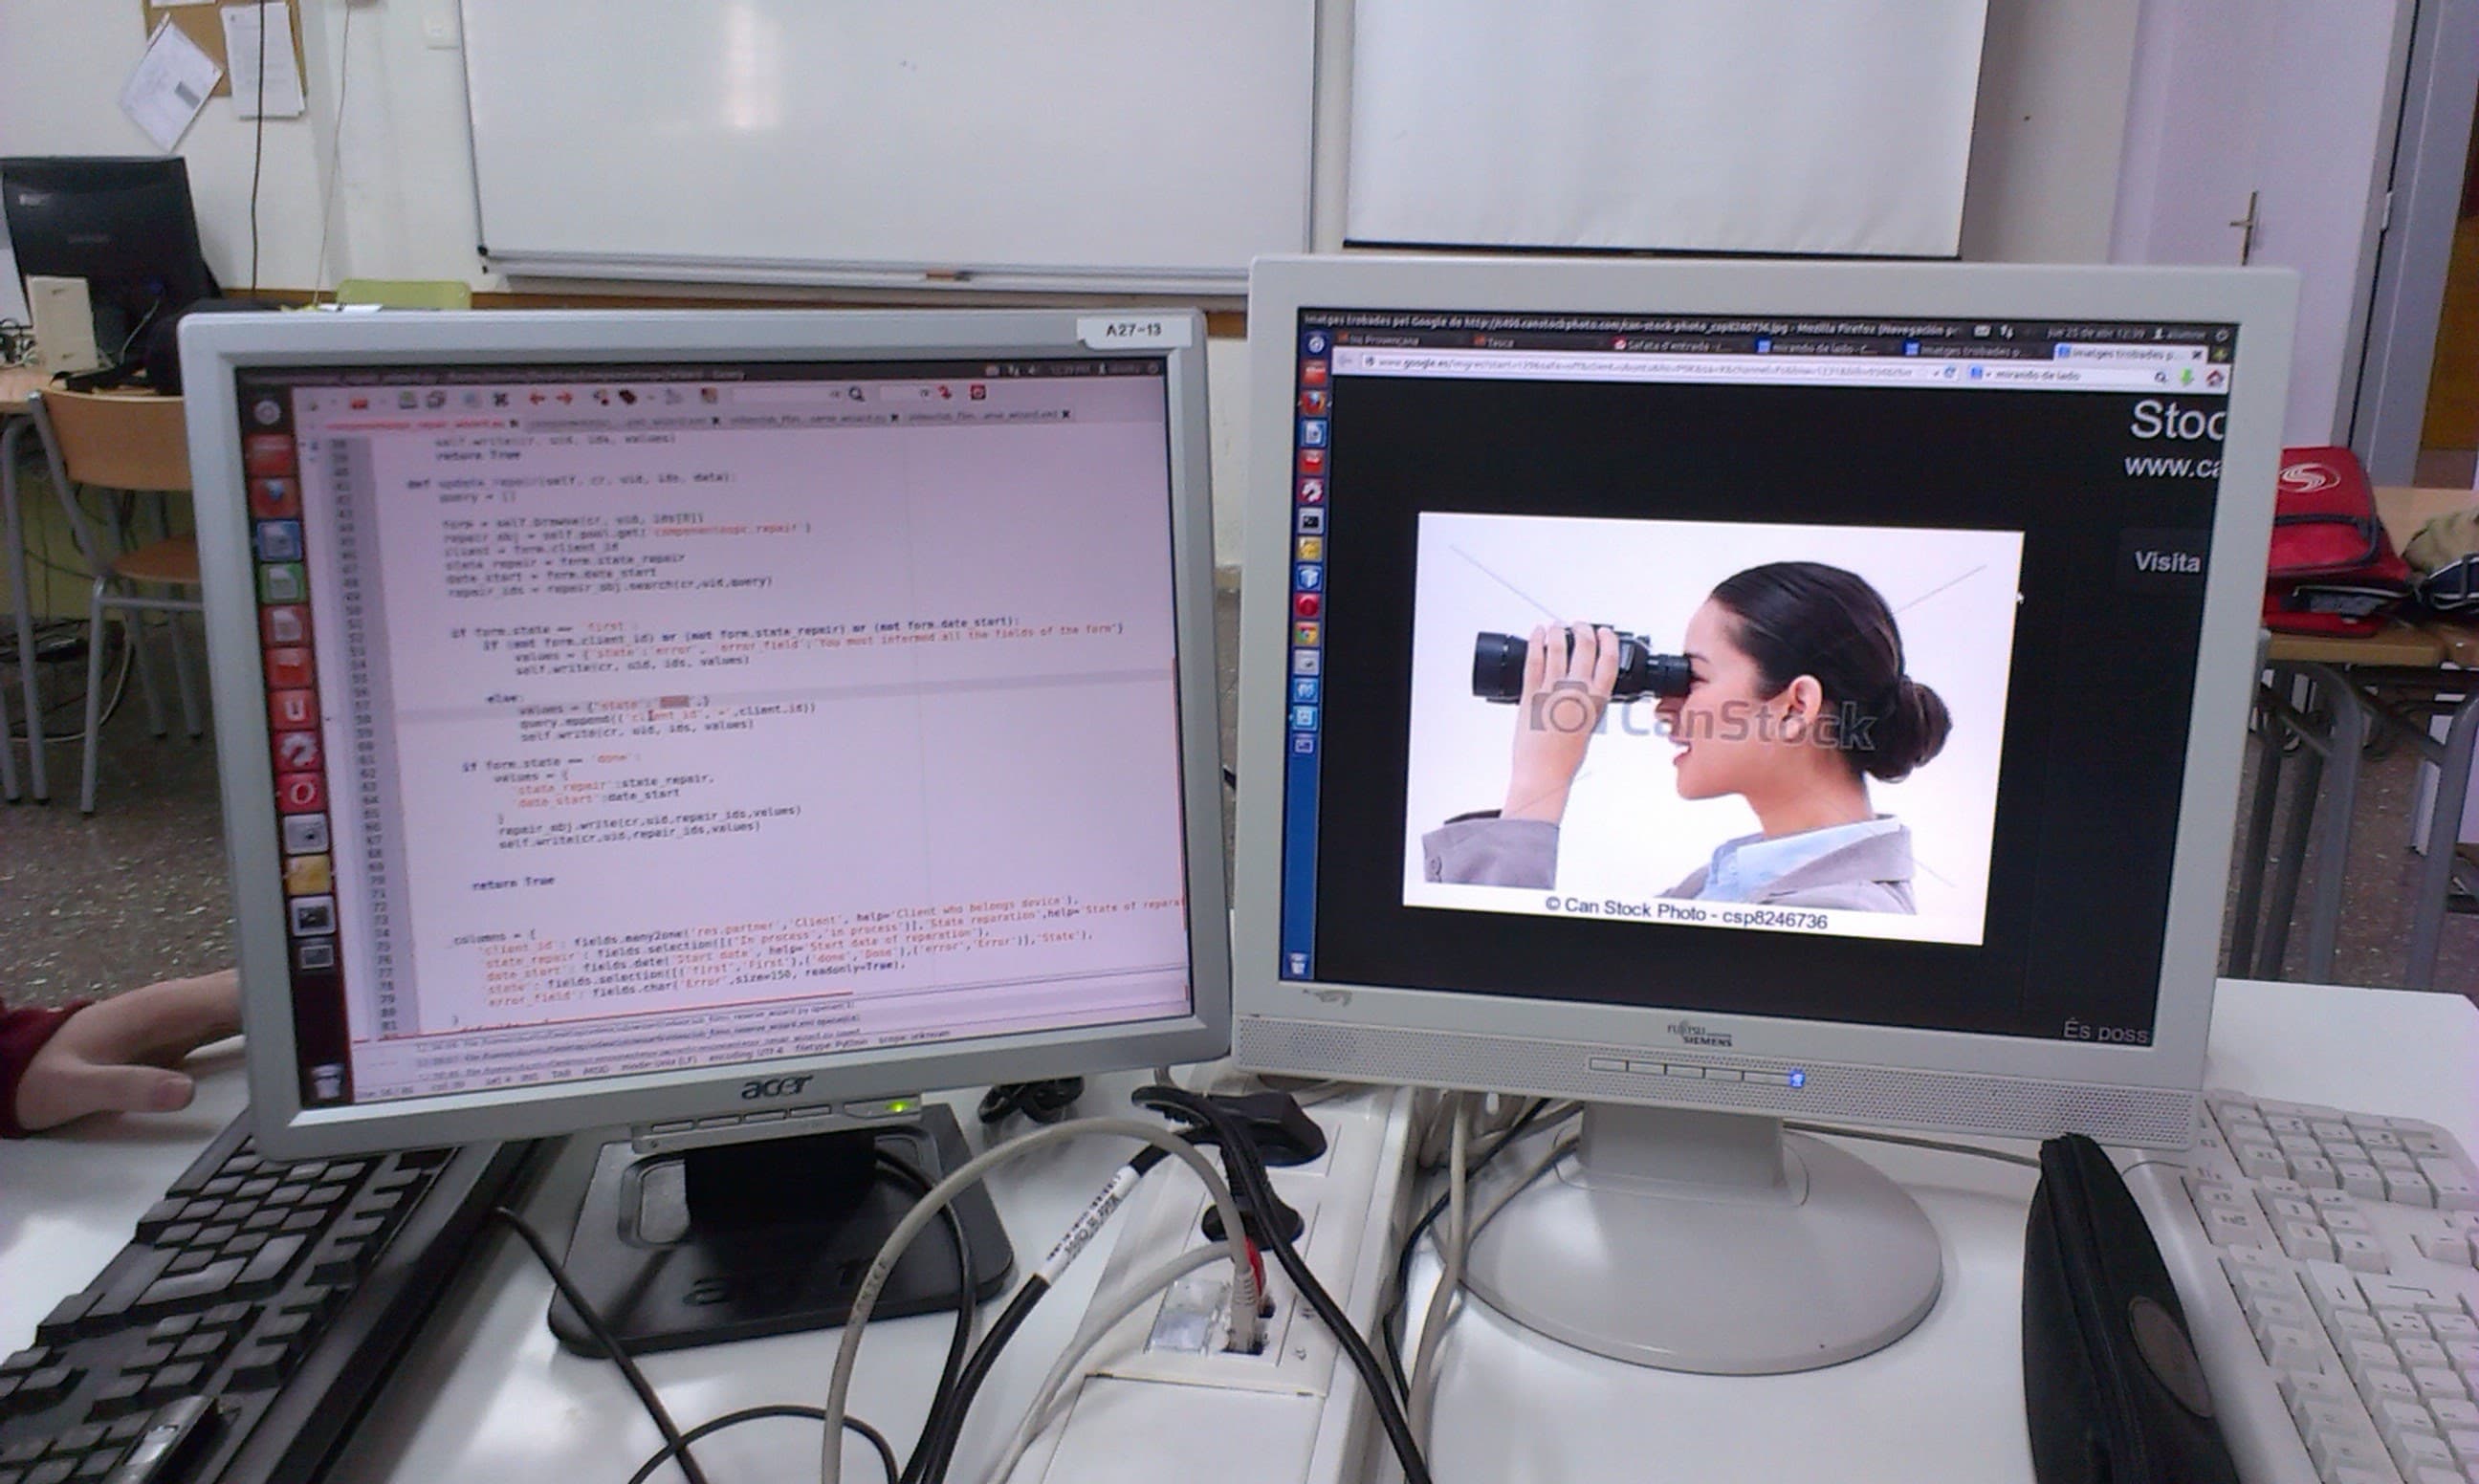Click the '© Can Stock Photo - csp8246736' caption

point(1686,912)
